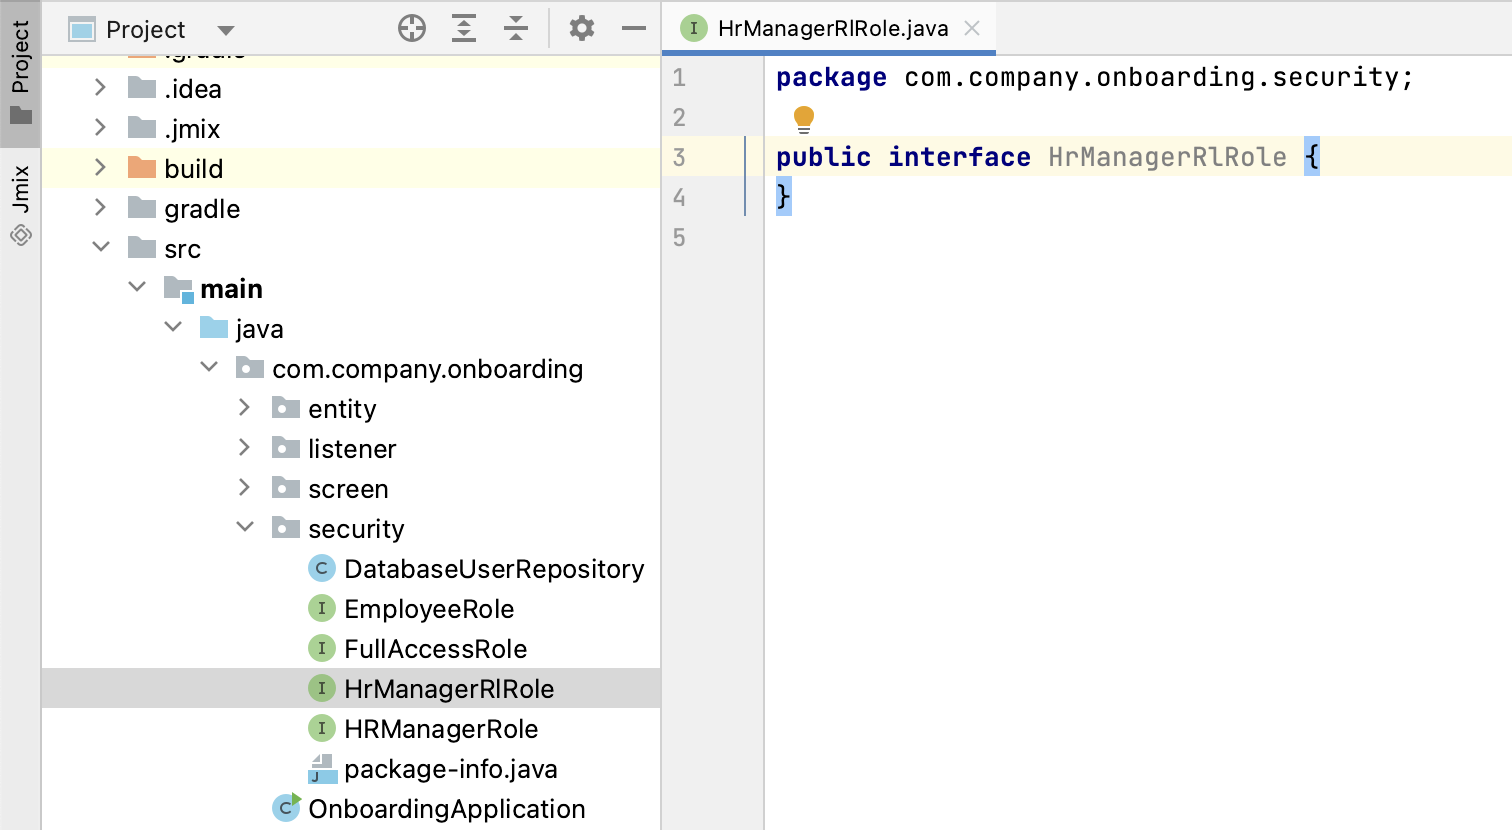Viewport: 1512px width, 830px height.
Task: Open the Project view settings gear
Action: coord(582,29)
